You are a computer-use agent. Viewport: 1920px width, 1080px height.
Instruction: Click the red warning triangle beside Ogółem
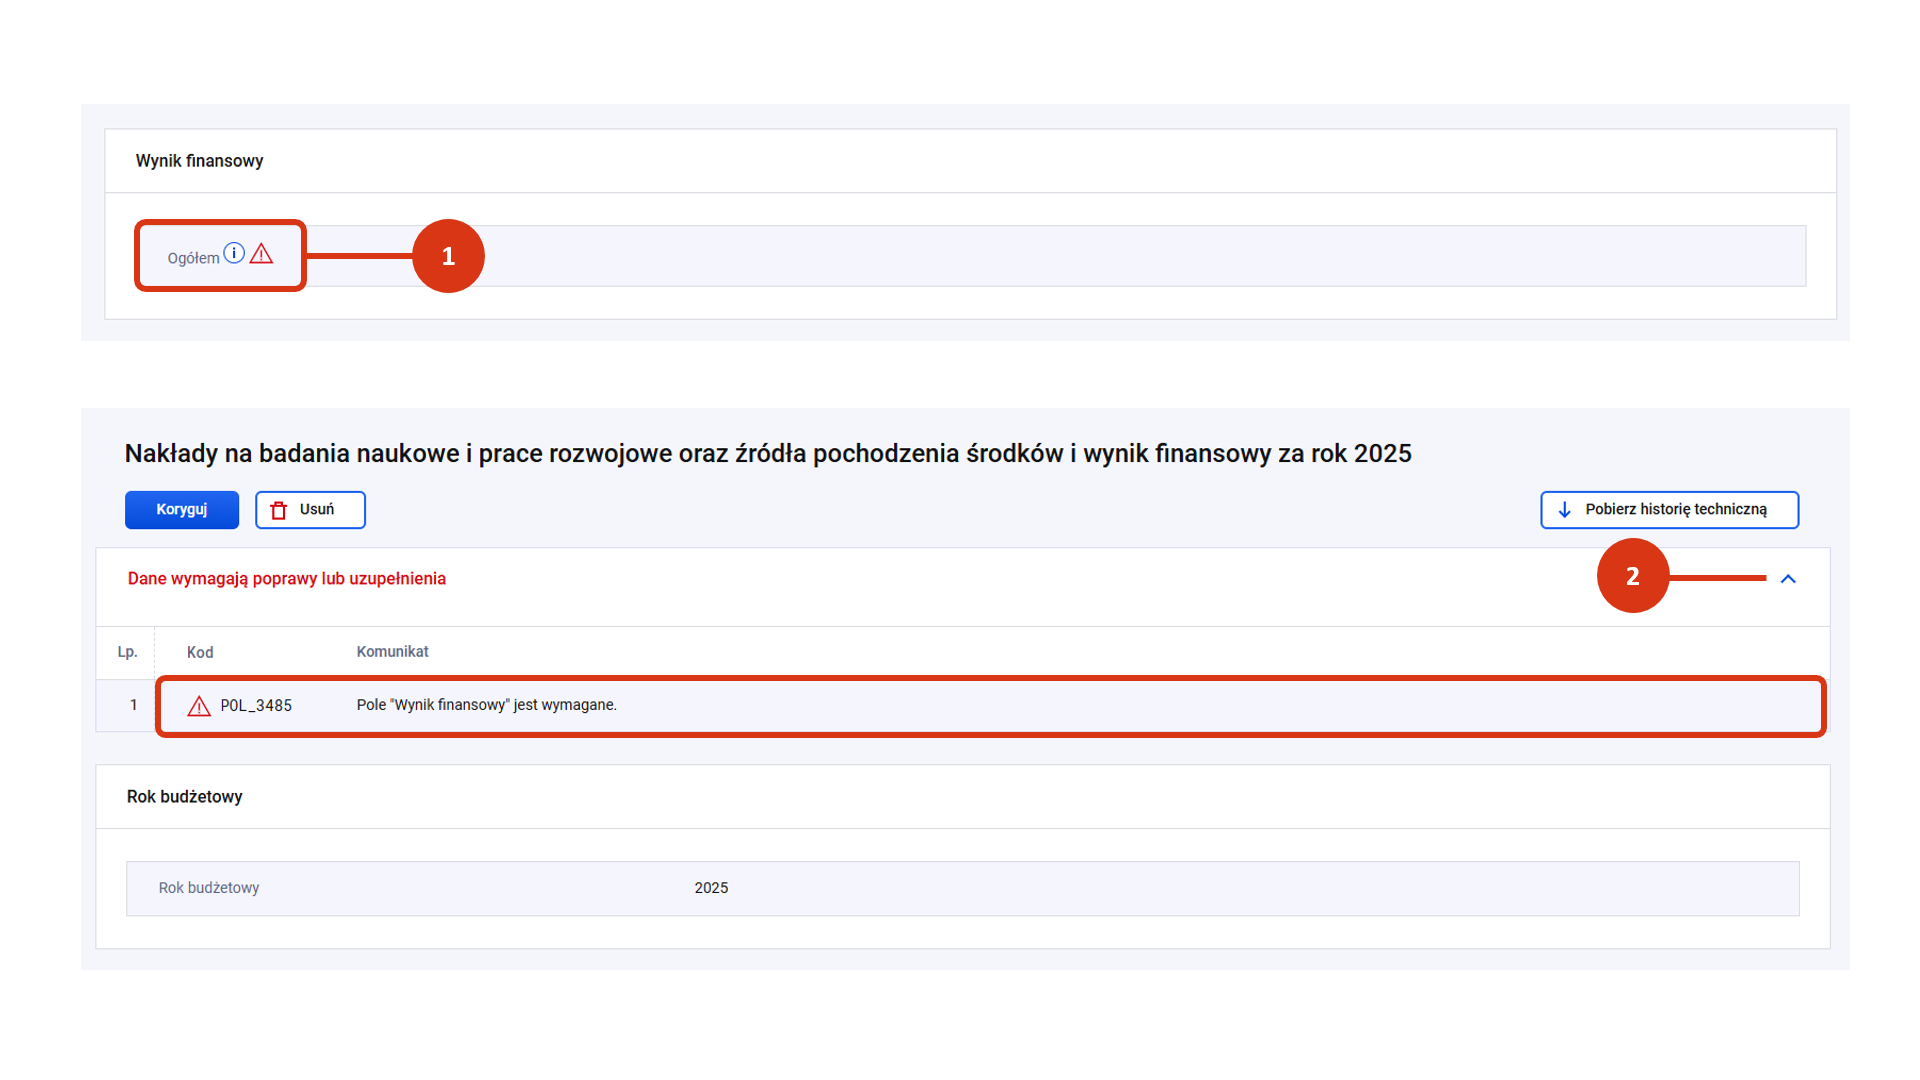(261, 254)
